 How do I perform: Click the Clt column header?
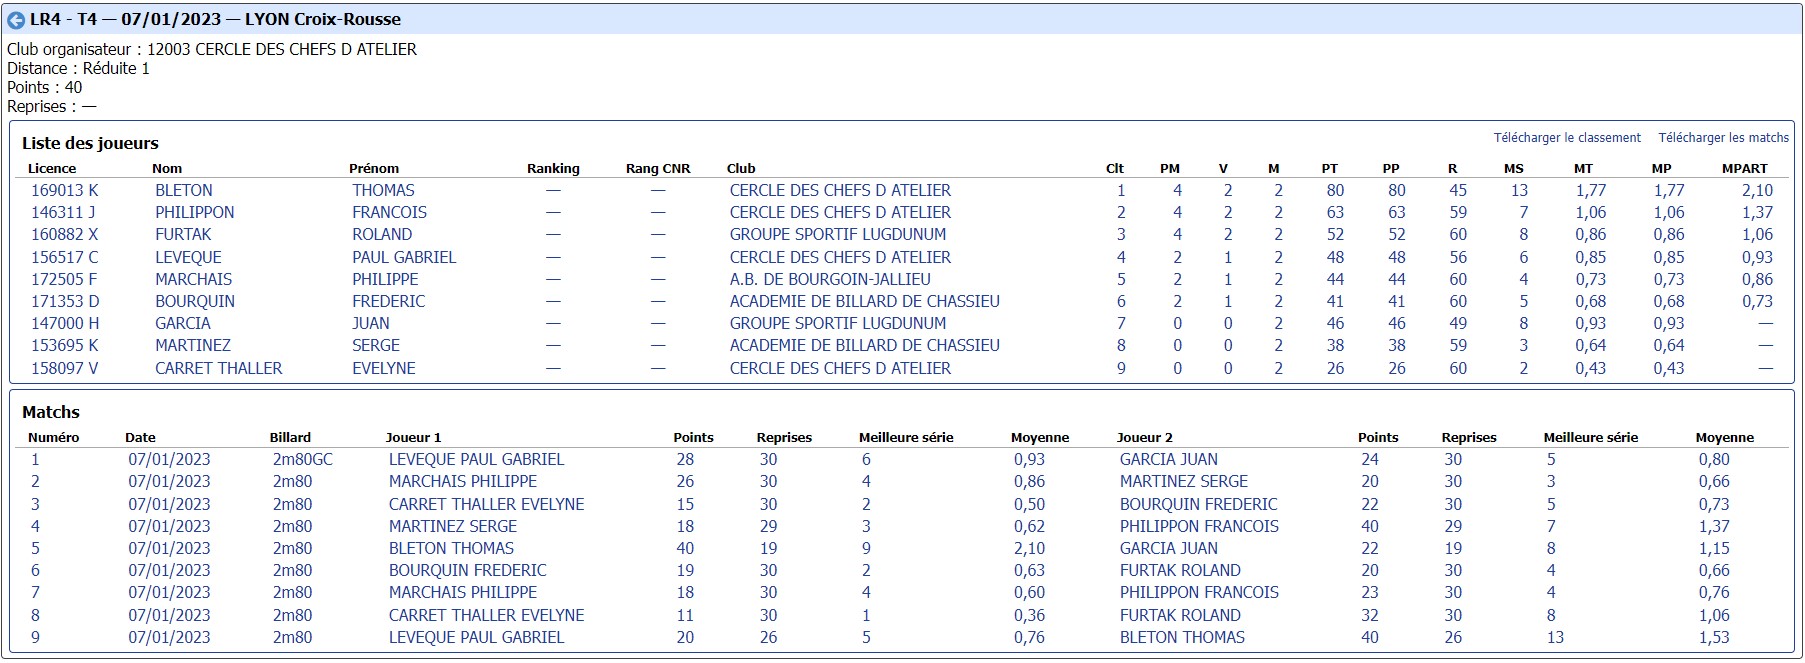[x=1115, y=168]
